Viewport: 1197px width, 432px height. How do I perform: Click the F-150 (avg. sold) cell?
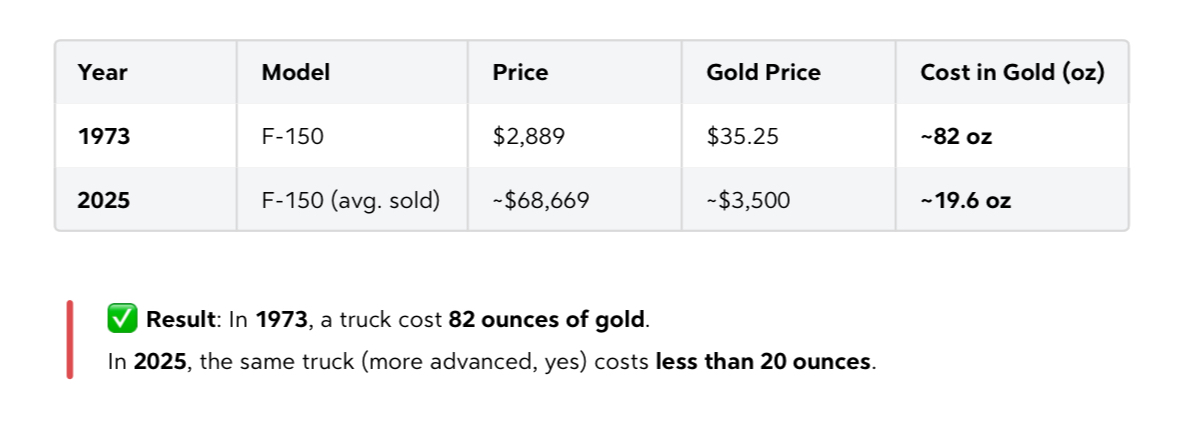tap(350, 200)
